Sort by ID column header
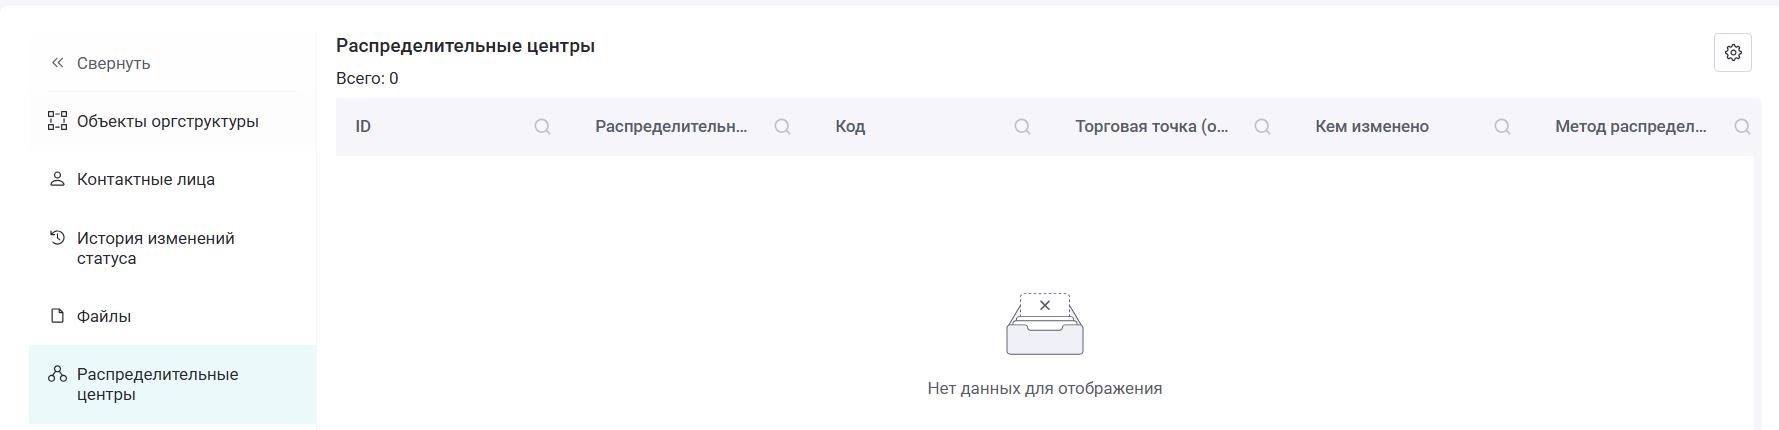 [363, 126]
